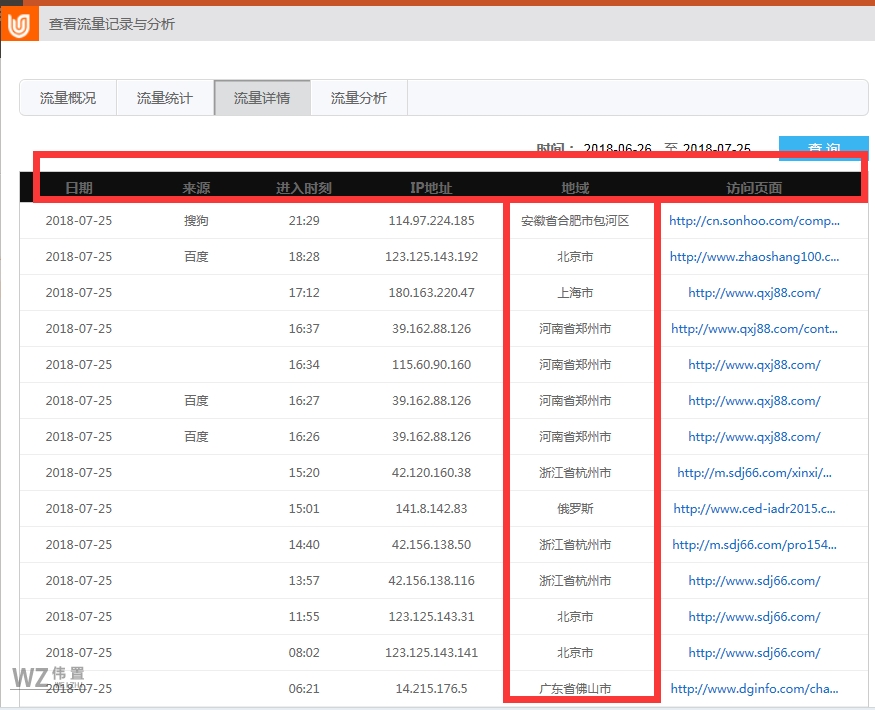This screenshot has height=710, width=875.
Task: Click the end date field 2018-07-25
Action: click(716, 148)
